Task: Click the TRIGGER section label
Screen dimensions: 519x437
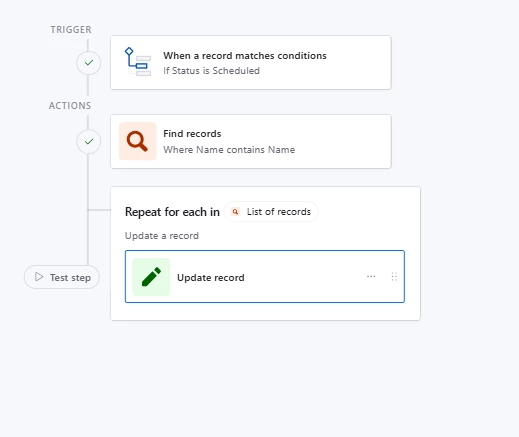Action: 71,30
